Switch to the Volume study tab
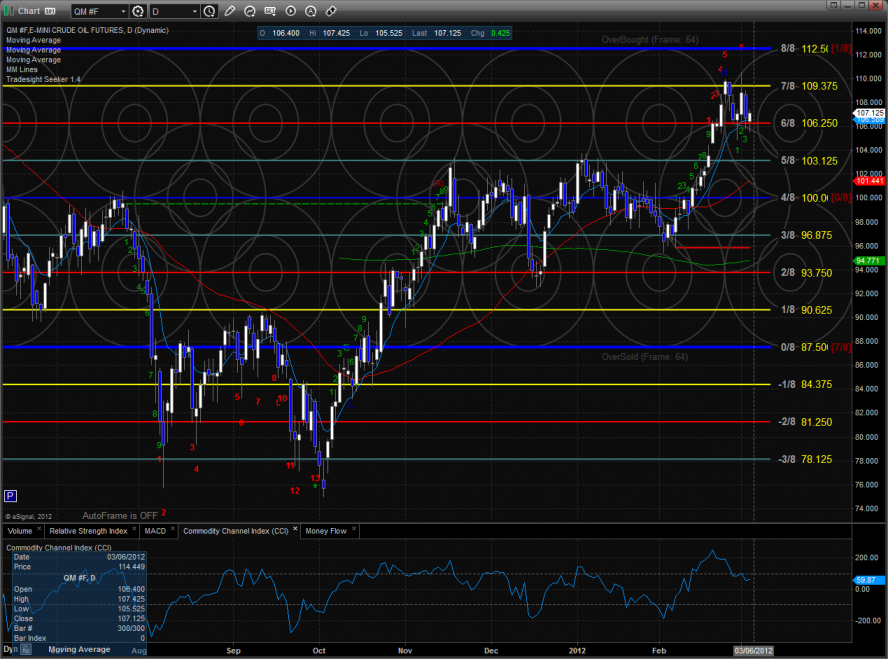 point(21,531)
